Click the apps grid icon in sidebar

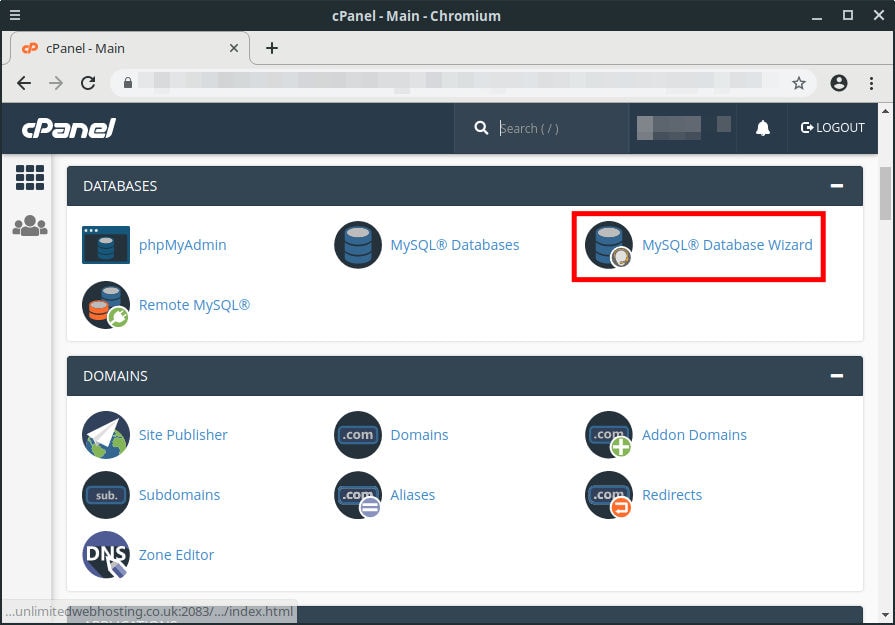pyautogui.click(x=29, y=177)
